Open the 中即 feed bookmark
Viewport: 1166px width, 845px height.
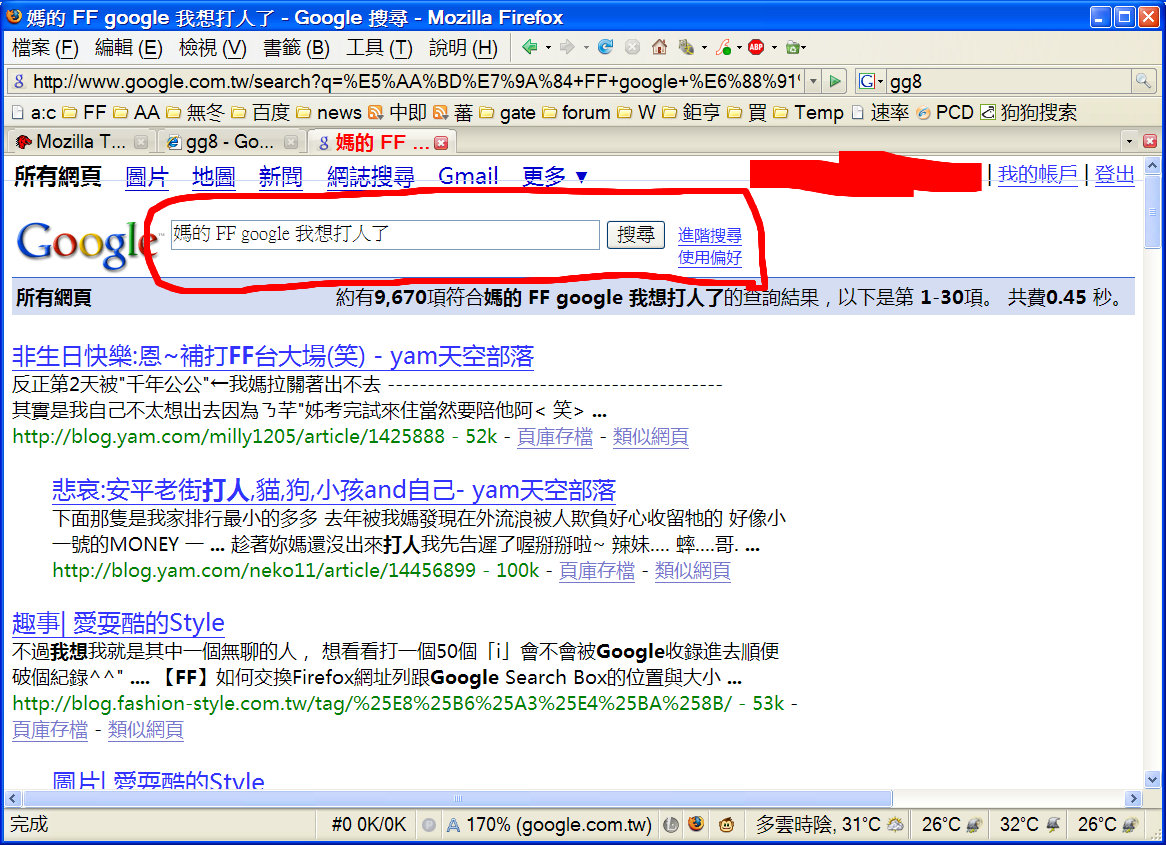398,112
